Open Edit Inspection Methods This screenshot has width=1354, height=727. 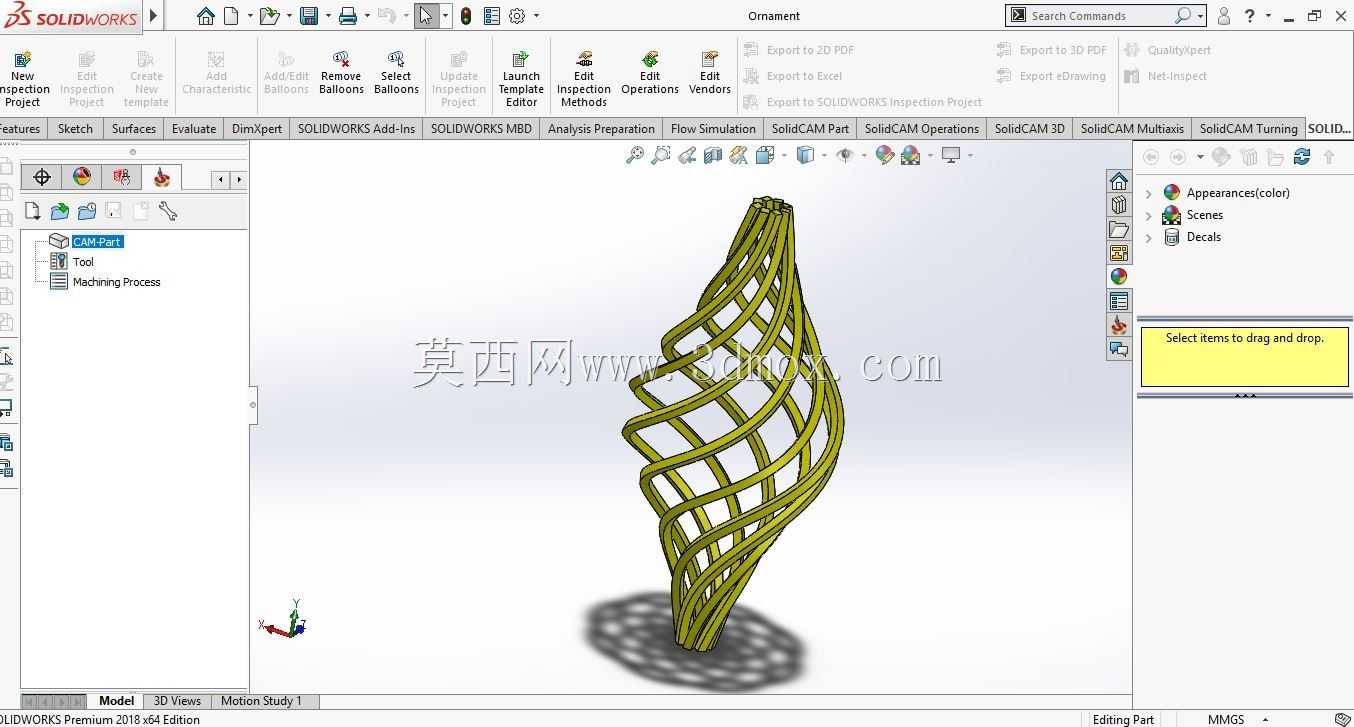click(x=584, y=79)
